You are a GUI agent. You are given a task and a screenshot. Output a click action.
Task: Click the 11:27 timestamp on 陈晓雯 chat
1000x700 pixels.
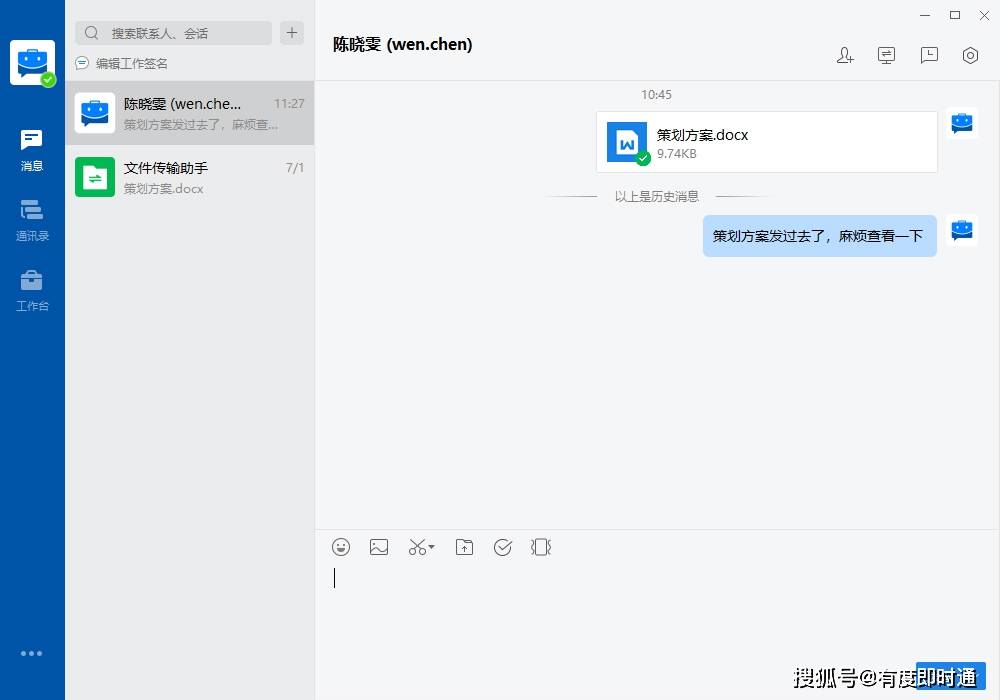[x=289, y=103]
